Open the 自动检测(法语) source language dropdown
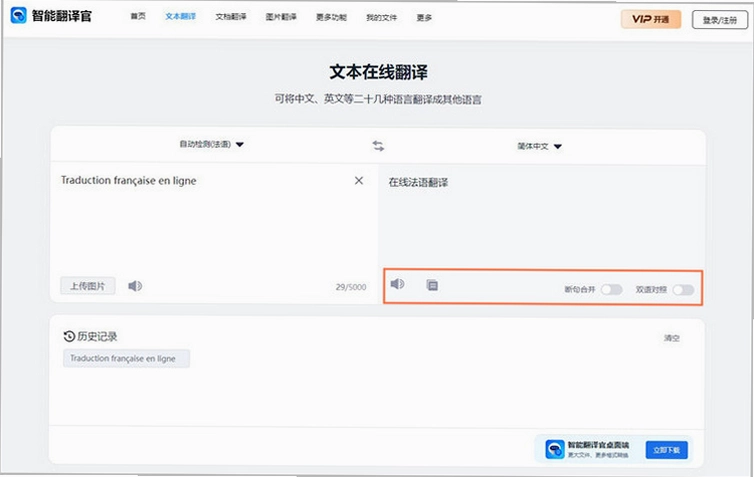Screen dimensions: 754x477 [x=212, y=144]
